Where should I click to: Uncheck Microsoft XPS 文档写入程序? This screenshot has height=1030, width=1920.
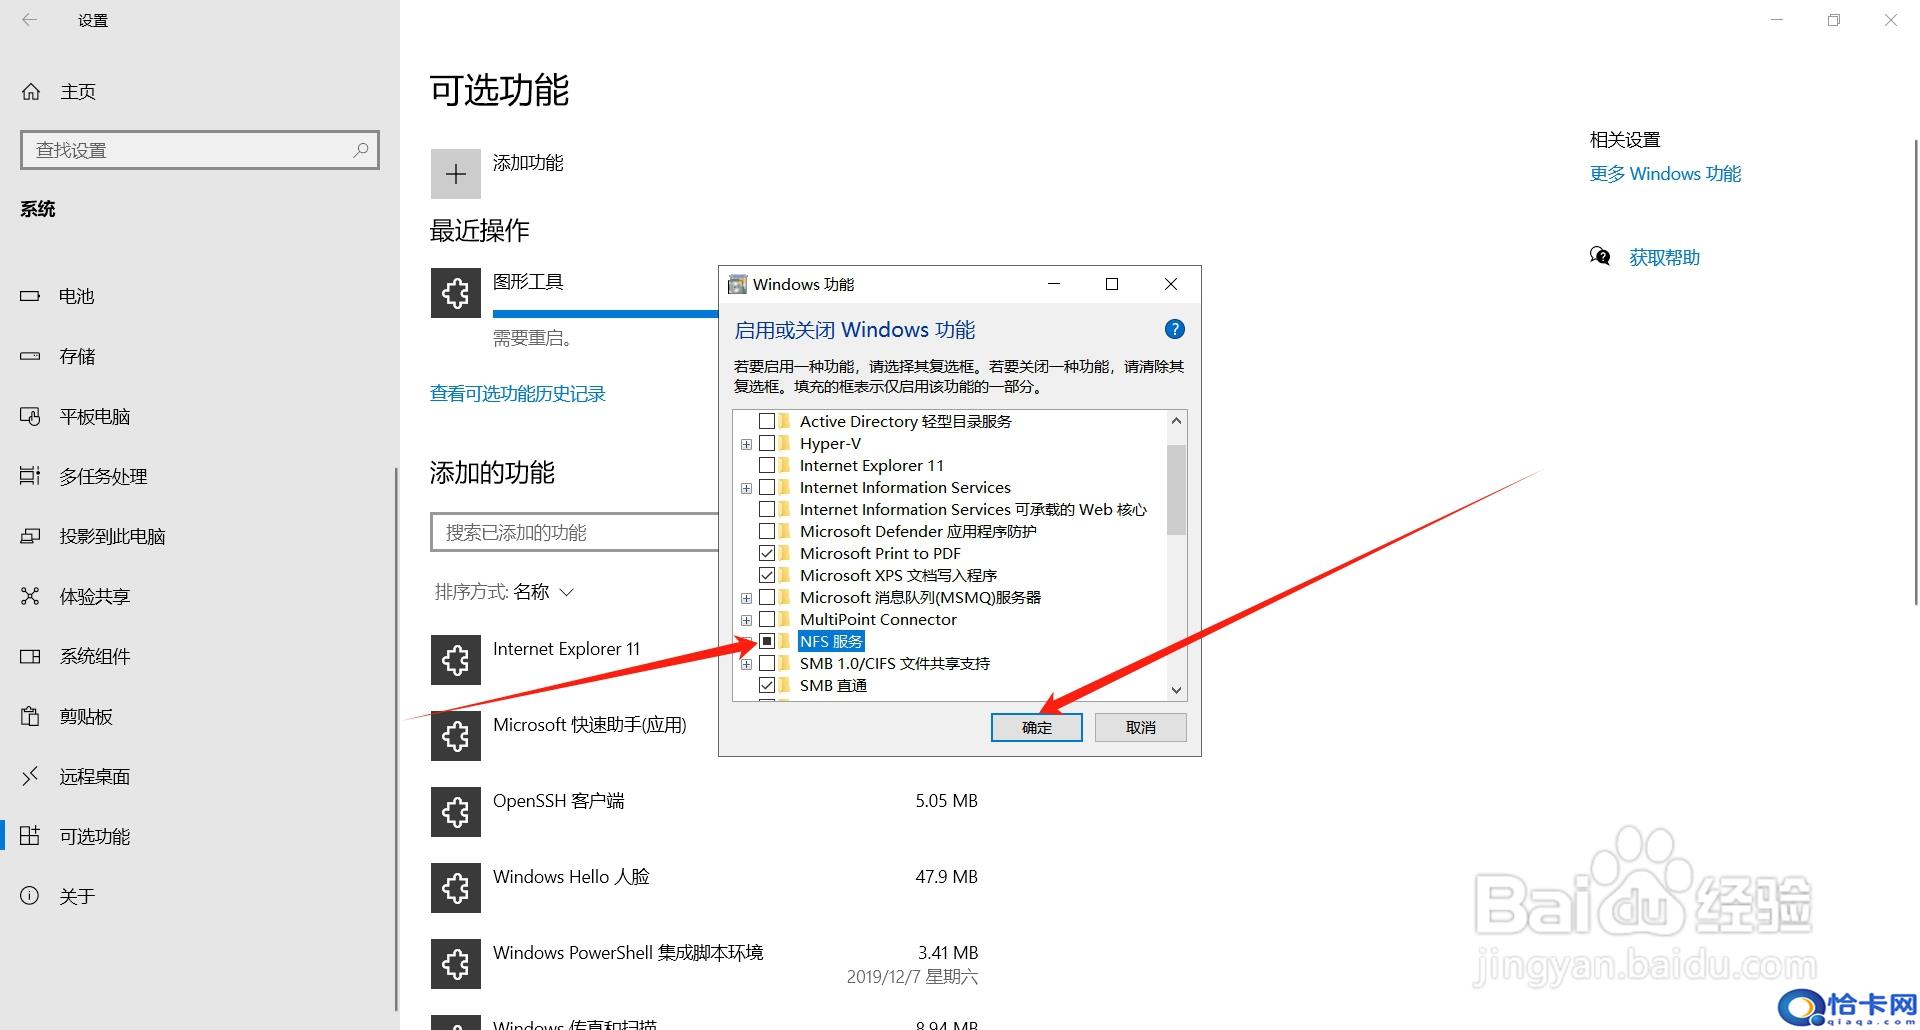[767, 575]
